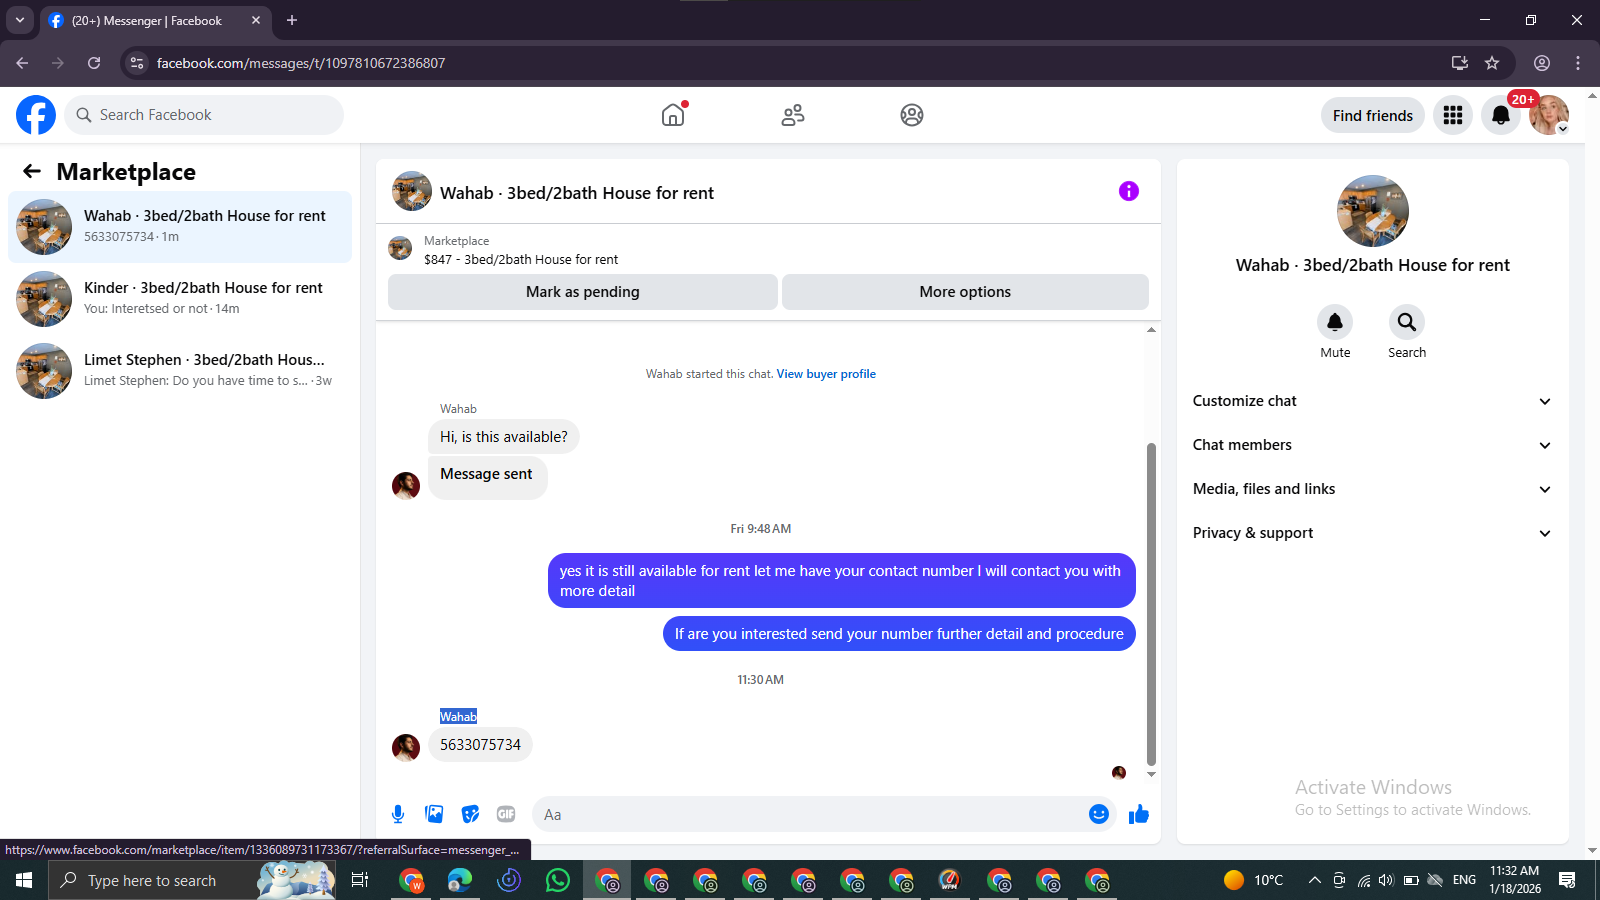Install app icon in address bar

click(1460, 63)
